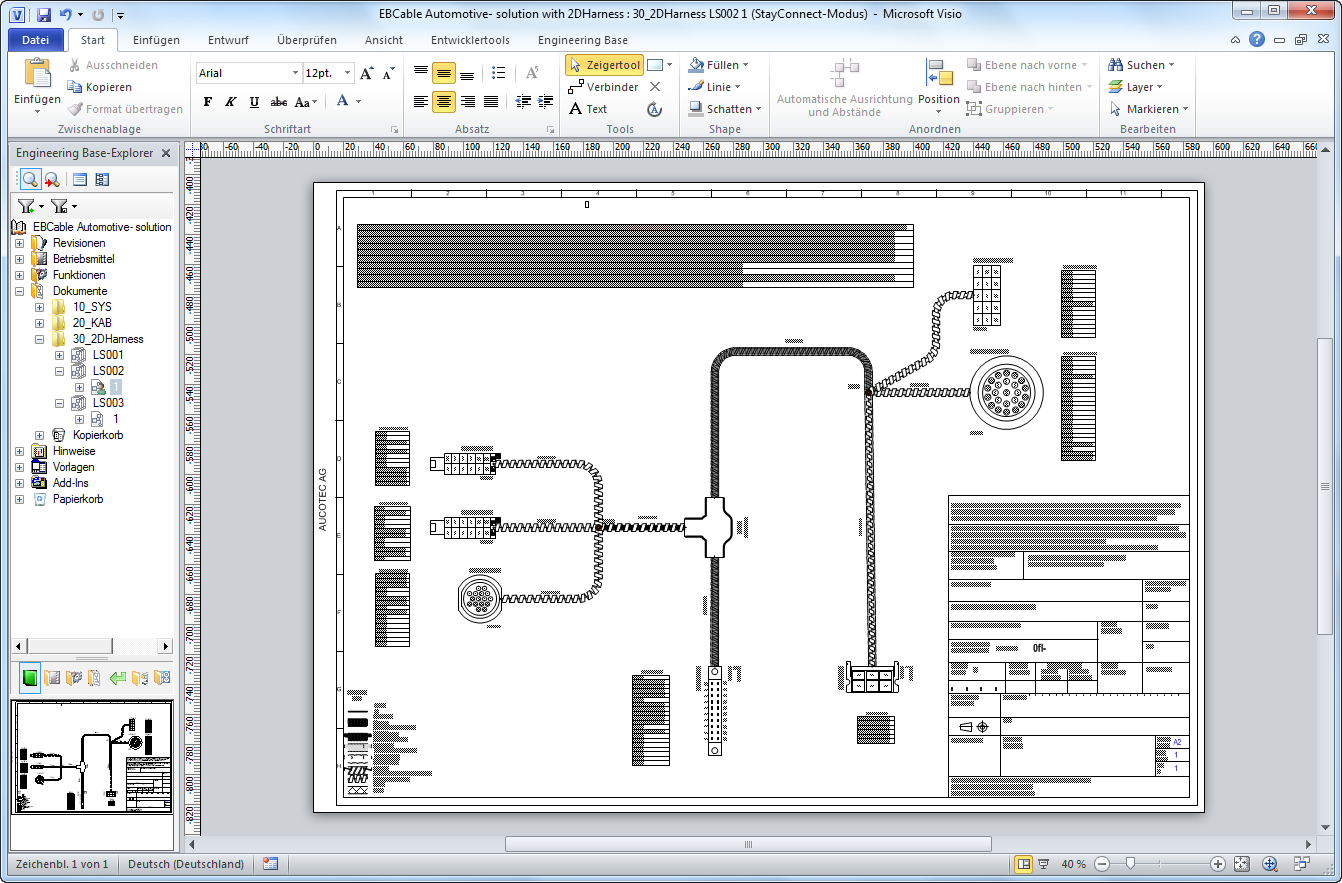This screenshot has width=1342, height=883.
Task: Click the Increase font size icon
Action: pos(367,73)
